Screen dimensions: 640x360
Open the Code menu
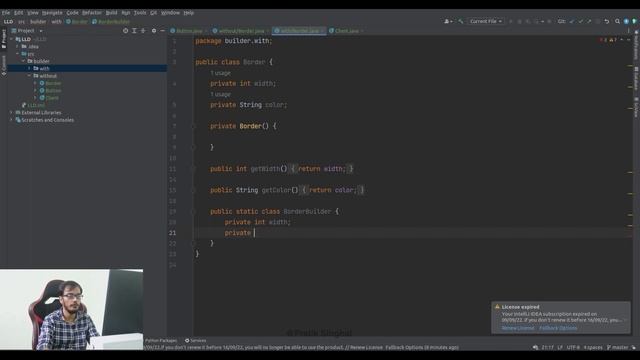click(x=72, y=13)
